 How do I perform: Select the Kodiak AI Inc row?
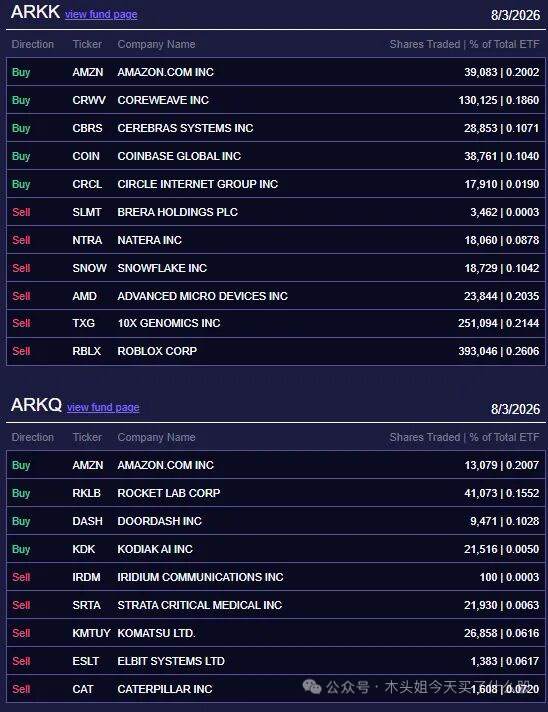click(x=276, y=549)
